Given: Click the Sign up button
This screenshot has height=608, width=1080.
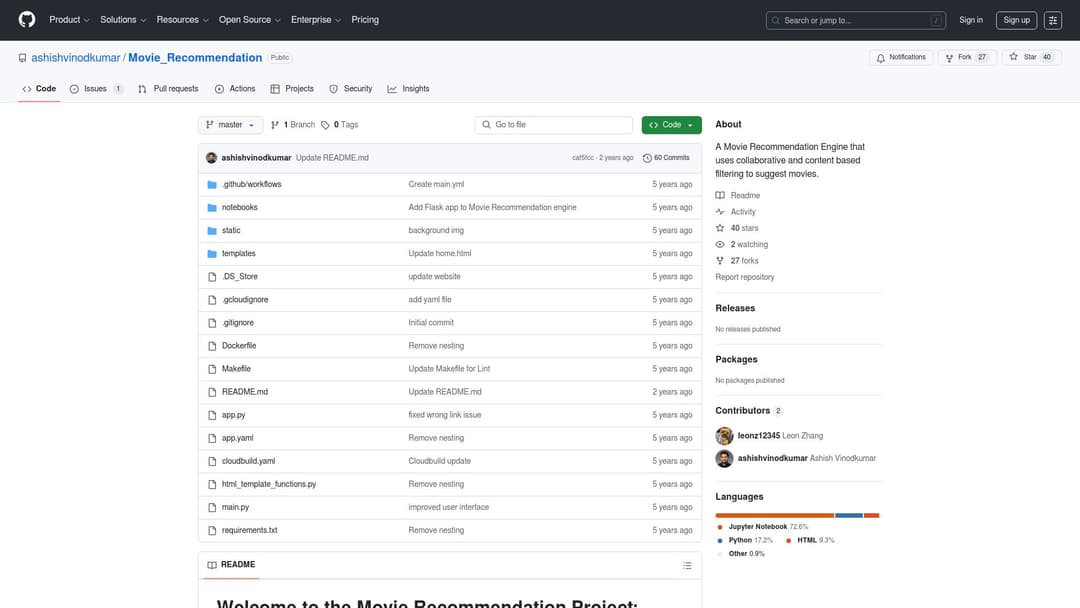Looking at the screenshot, I should pos(1017,21).
